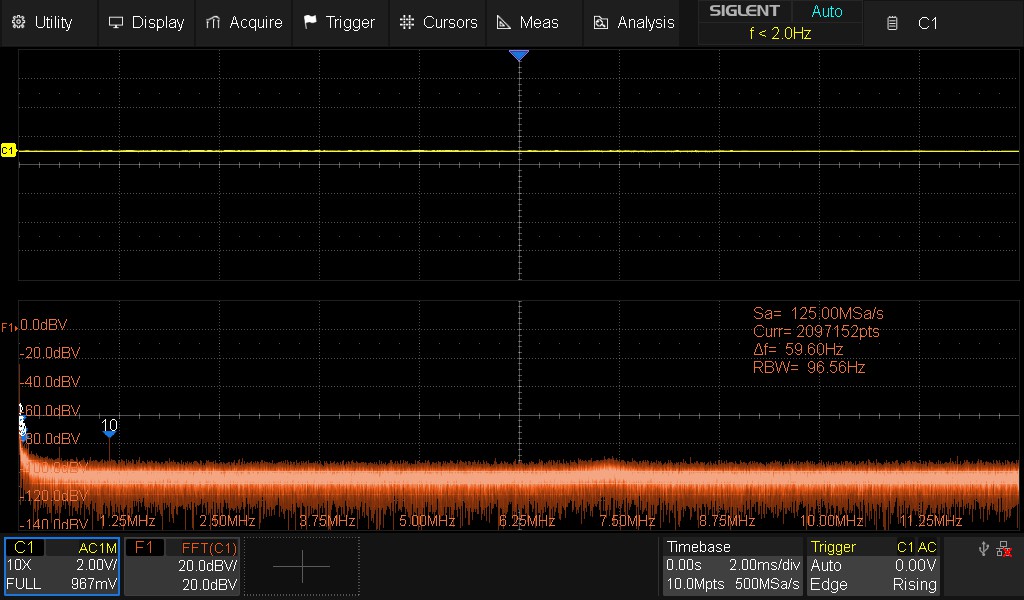Image resolution: width=1024 pixels, height=600 pixels.
Task: Click the SIGLENT logo
Action: tap(744, 11)
